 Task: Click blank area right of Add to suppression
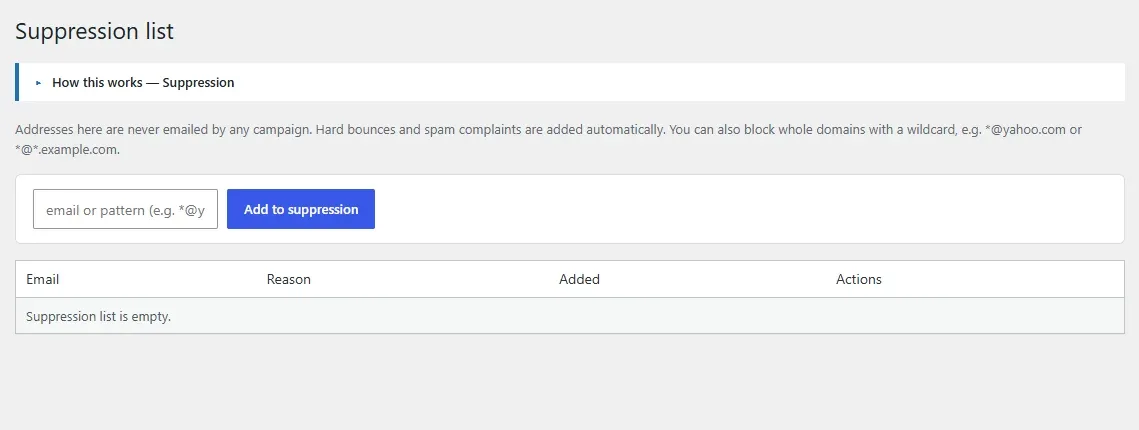click(748, 209)
